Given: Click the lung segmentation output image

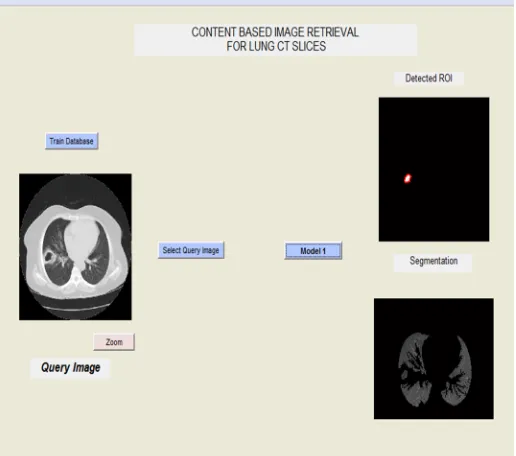Looking at the screenshot, I should tap(434, 359).
